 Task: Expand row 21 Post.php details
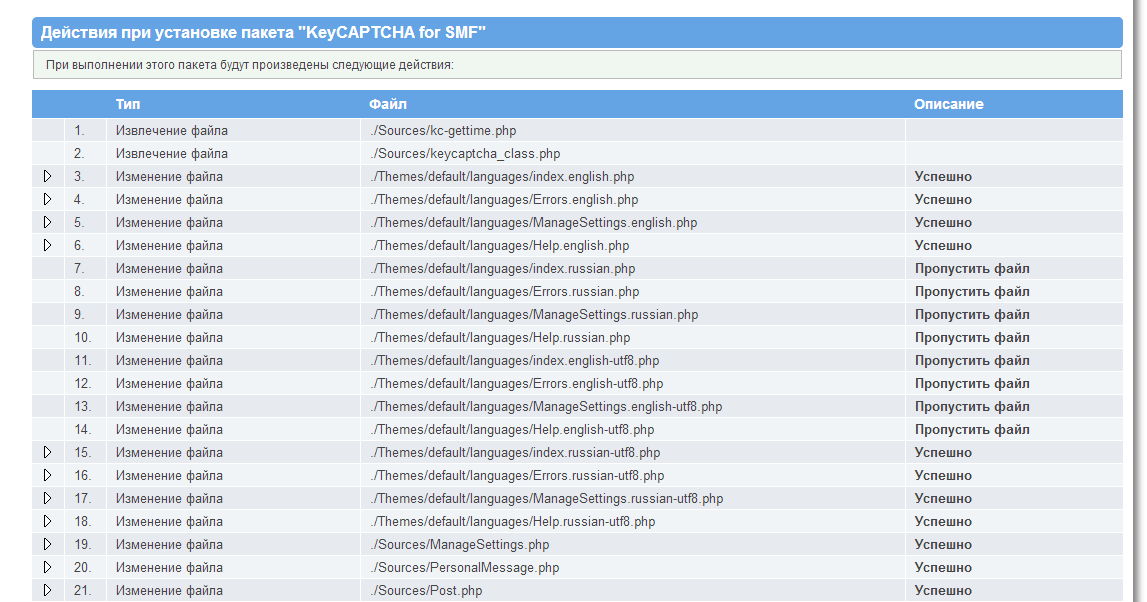48,590
